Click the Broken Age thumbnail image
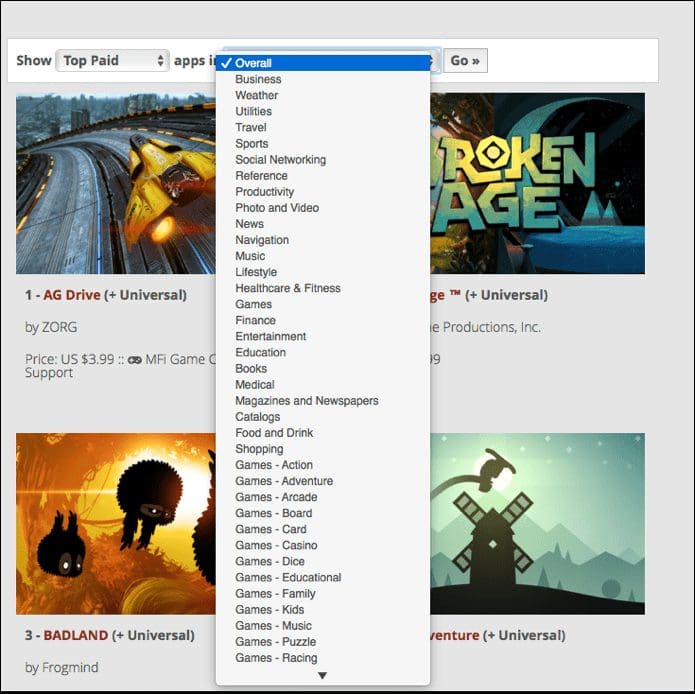 click(537, 183)
